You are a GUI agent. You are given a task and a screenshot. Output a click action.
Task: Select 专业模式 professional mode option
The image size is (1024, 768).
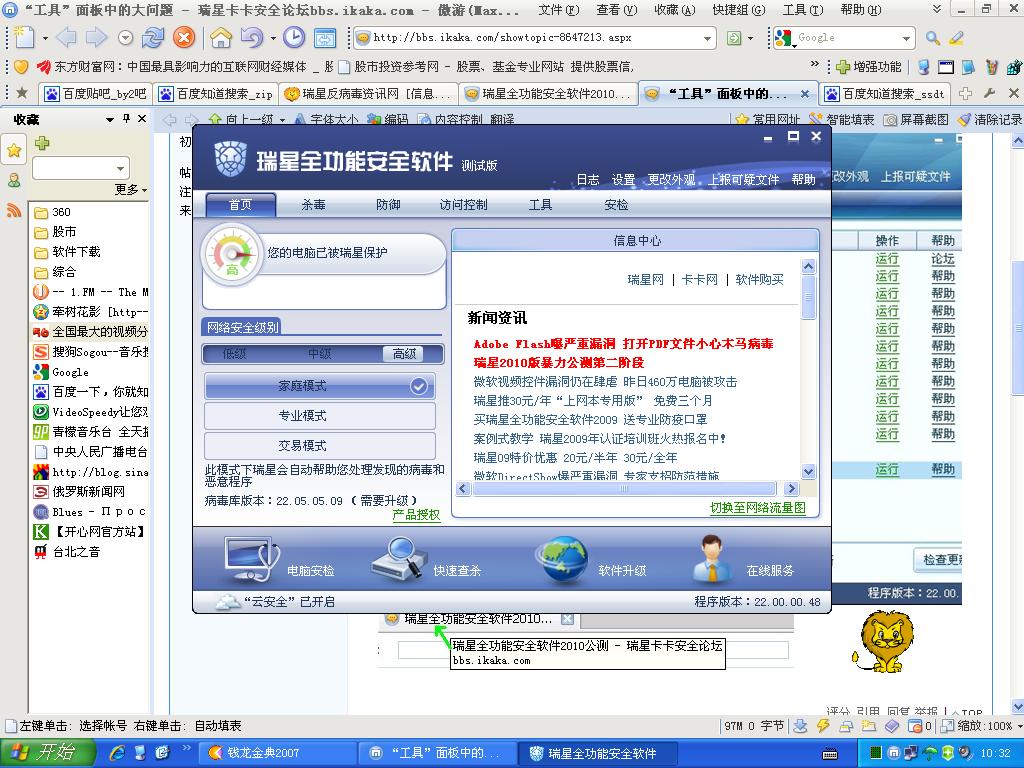320,416
